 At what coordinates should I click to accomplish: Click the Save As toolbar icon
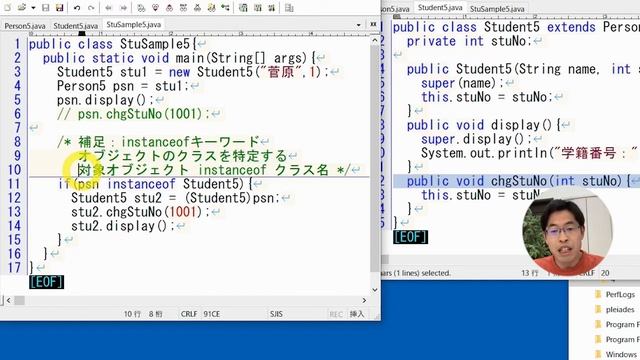pos(60,7)
